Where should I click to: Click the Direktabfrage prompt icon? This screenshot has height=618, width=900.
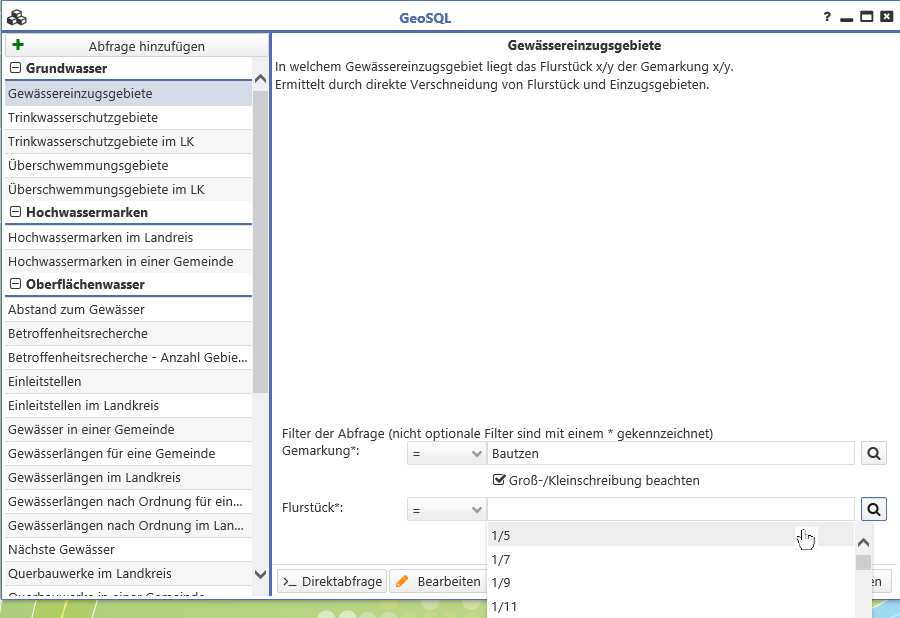[x=290, y=582]
